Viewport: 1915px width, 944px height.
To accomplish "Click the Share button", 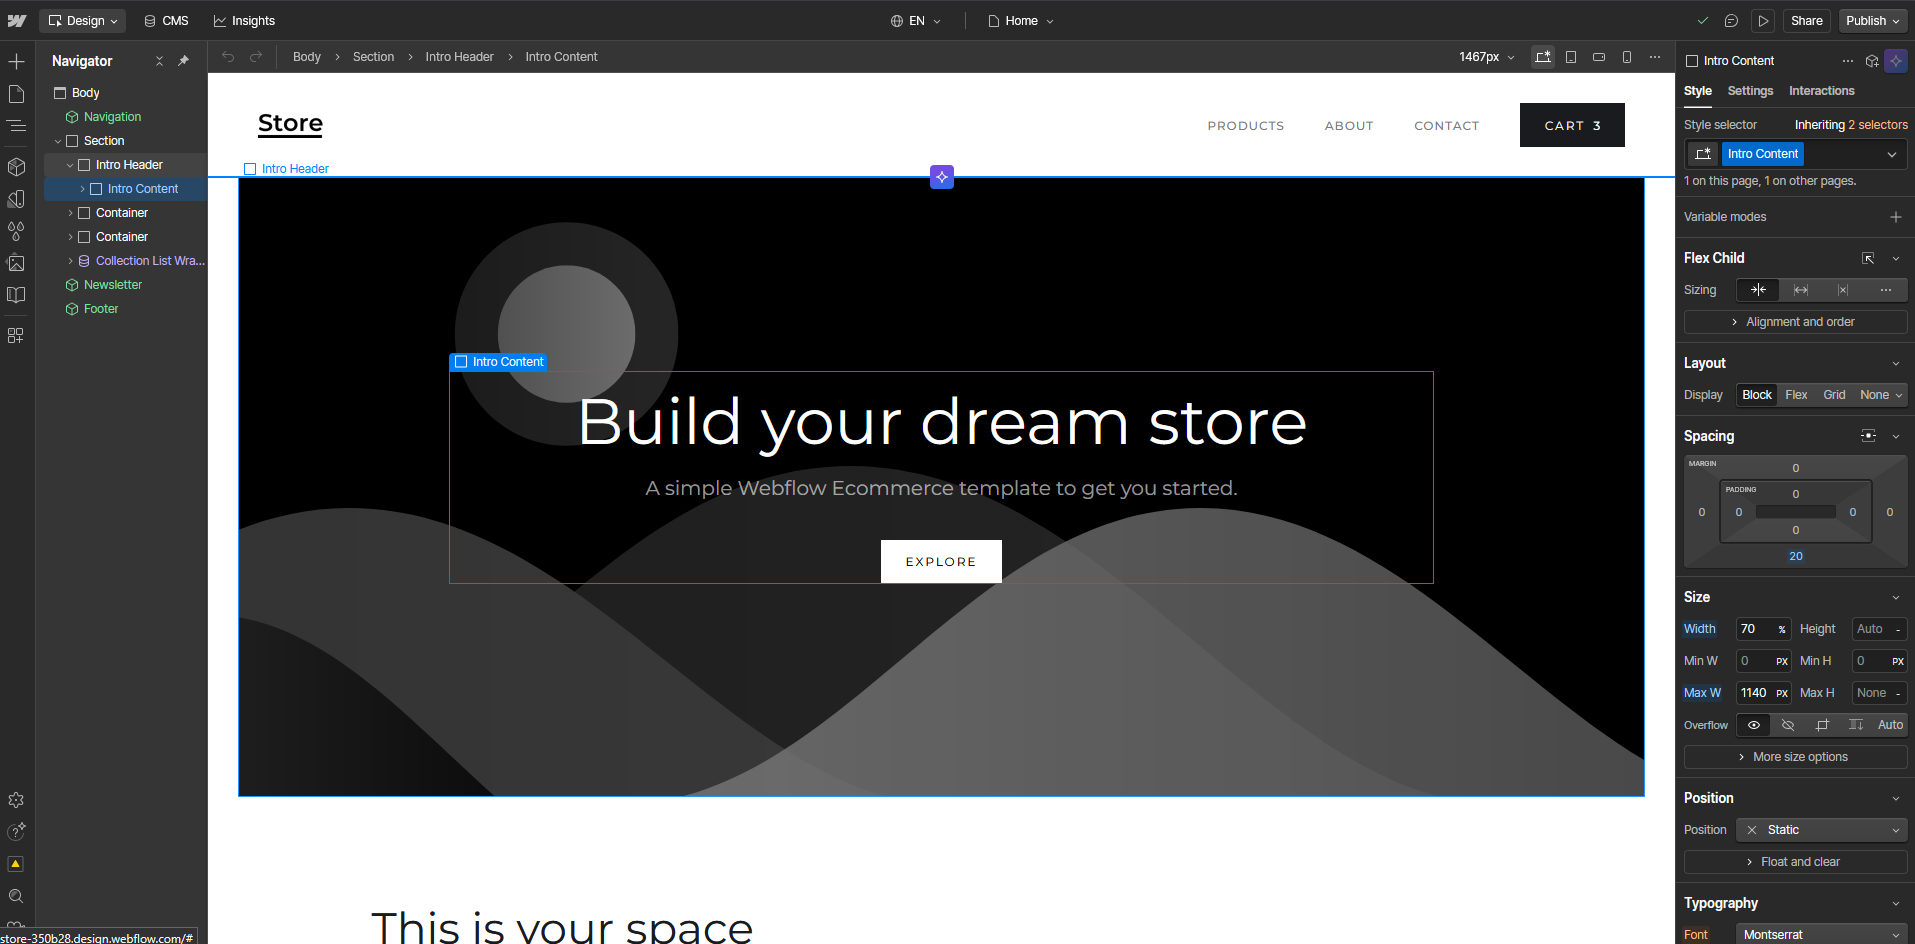I will click(x=1806, y=20).
